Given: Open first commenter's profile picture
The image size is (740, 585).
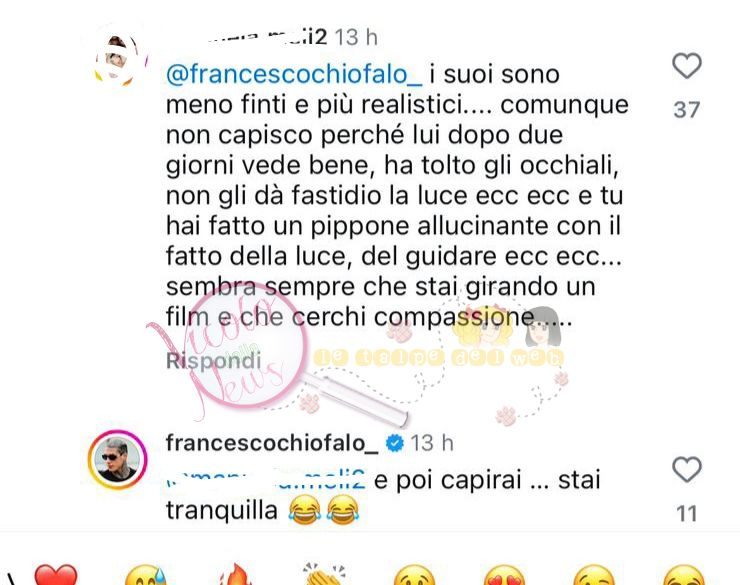Looking at the screenshot, I should 118,59.
